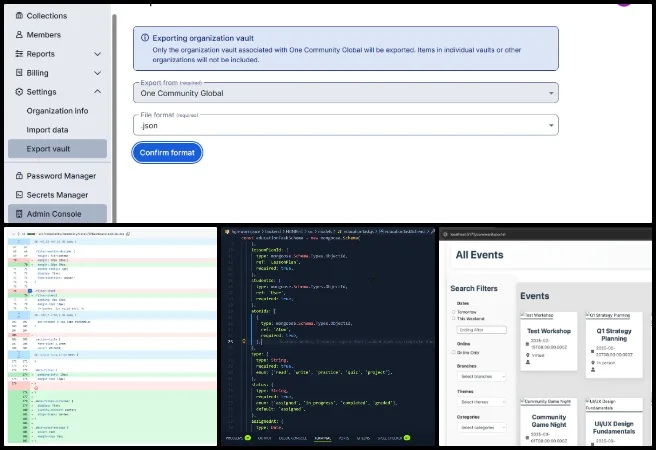Image resolution: width=656 pixels, height=450 pixels.
Task: Select the Export vault menu item
Action: (57, 149)
